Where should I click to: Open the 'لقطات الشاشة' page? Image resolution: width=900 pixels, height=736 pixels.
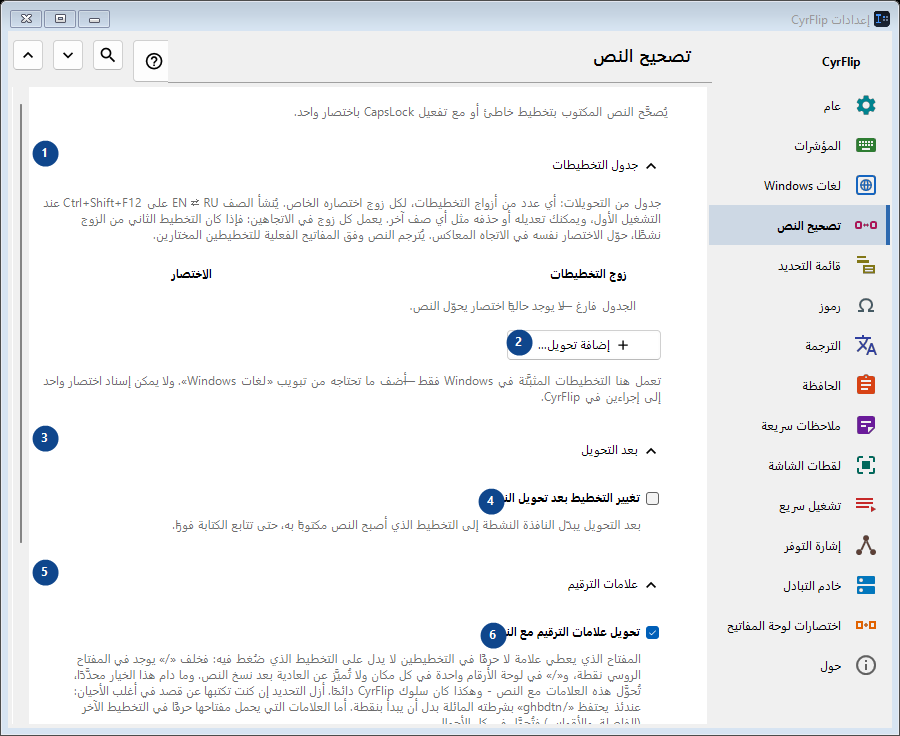pyautogui.click(x=798, y=465)
